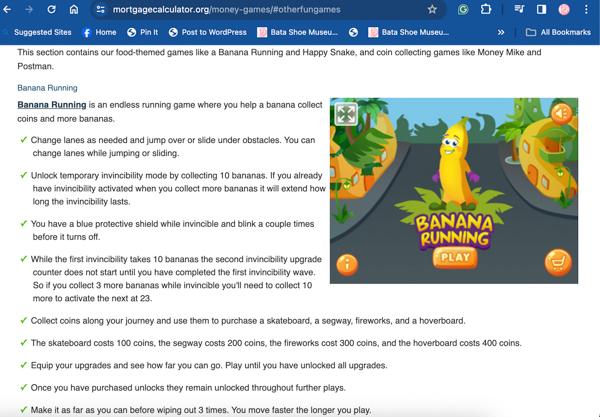Click the Banana Running section heading

tap(47, 88)
